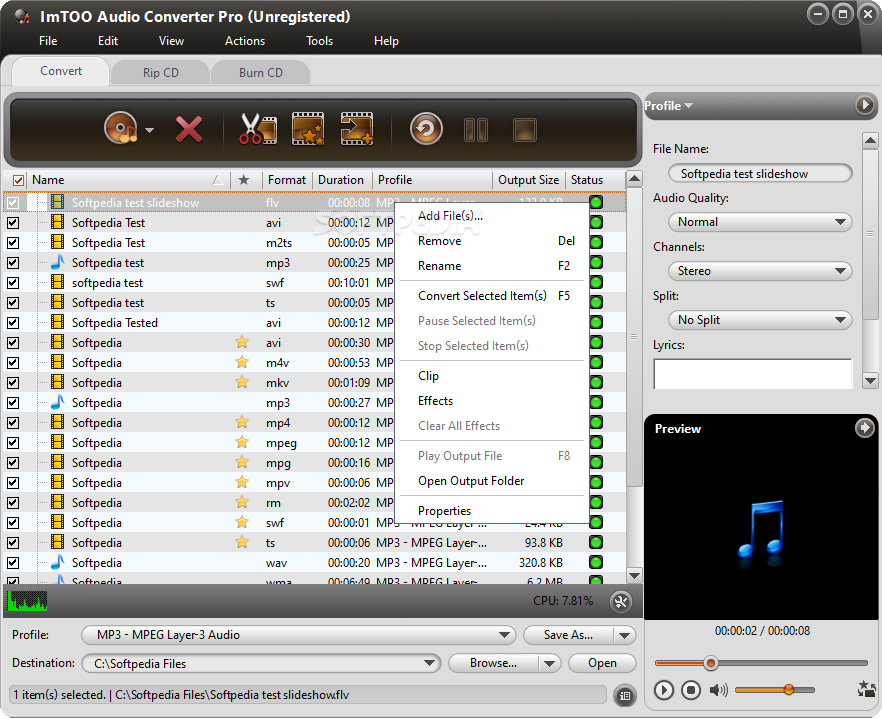The width and height of the screenshot is (882, 718).
Task: Click the file list vertical scrollbar
Action: click(634, 338)
